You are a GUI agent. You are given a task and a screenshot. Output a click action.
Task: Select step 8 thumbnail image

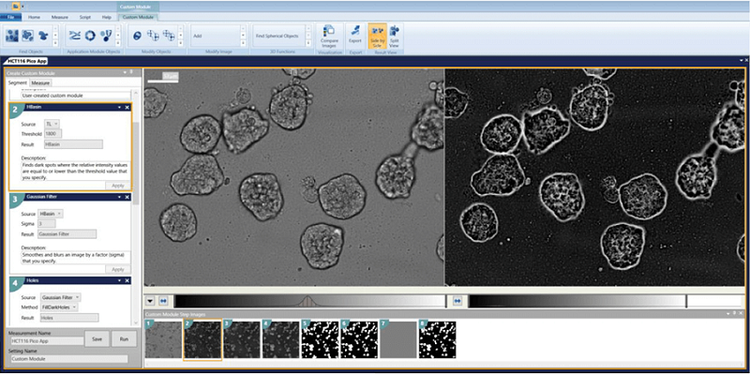[x=437, y=340]
